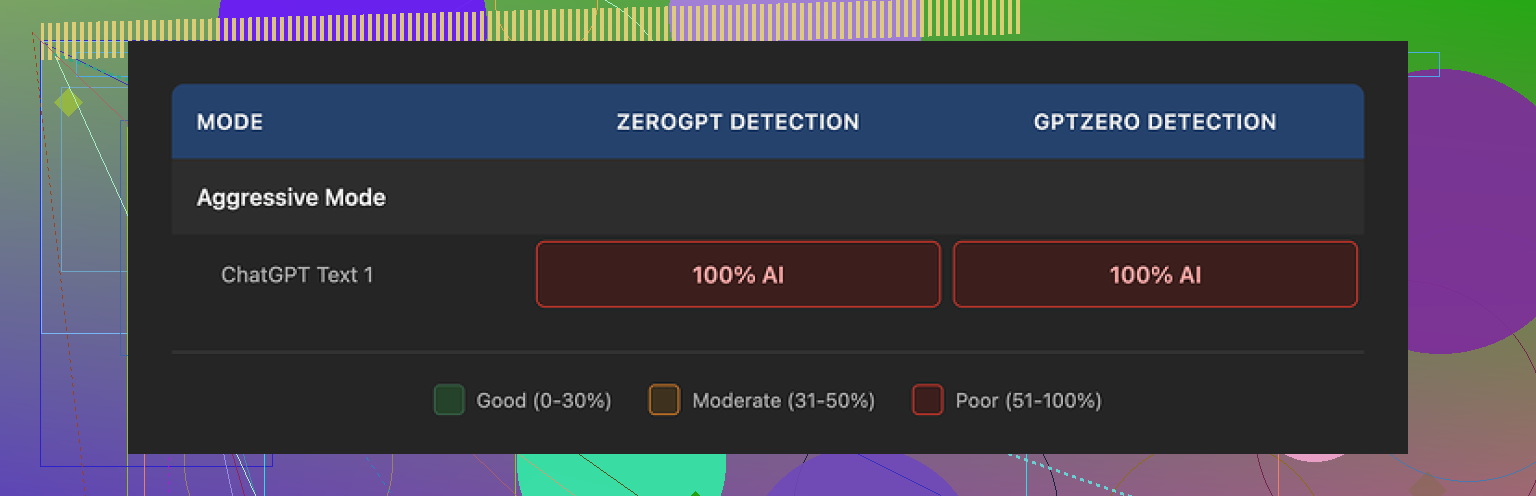Image resolution: width=1536 pixels, height=496 pixels.
Task: Click the red Poor legend swatch
Action: [x=927, y=400]
